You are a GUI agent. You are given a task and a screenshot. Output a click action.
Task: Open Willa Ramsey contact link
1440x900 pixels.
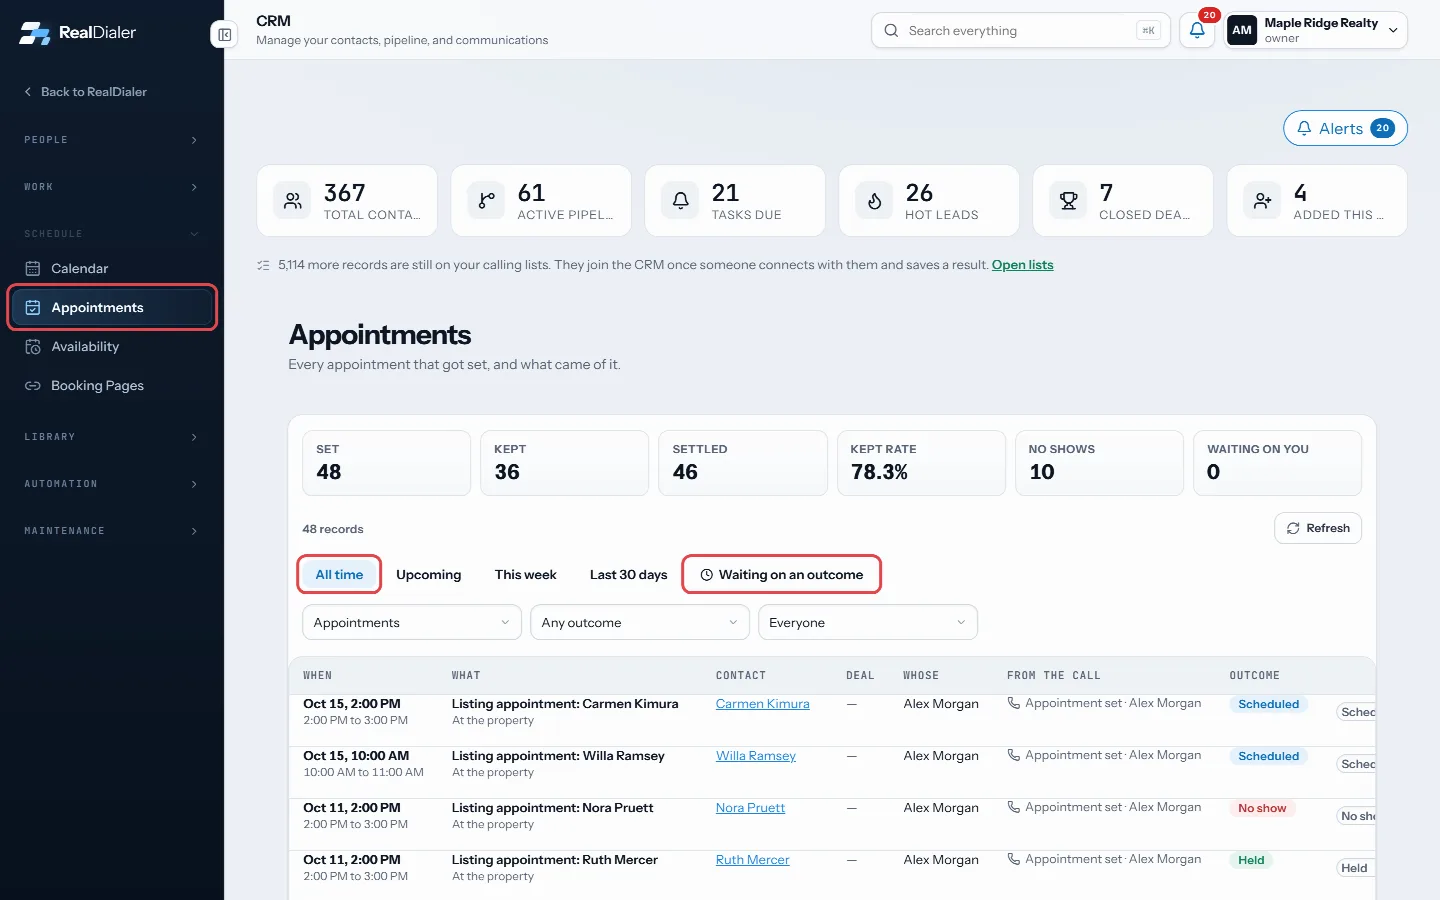coord(755,756)
